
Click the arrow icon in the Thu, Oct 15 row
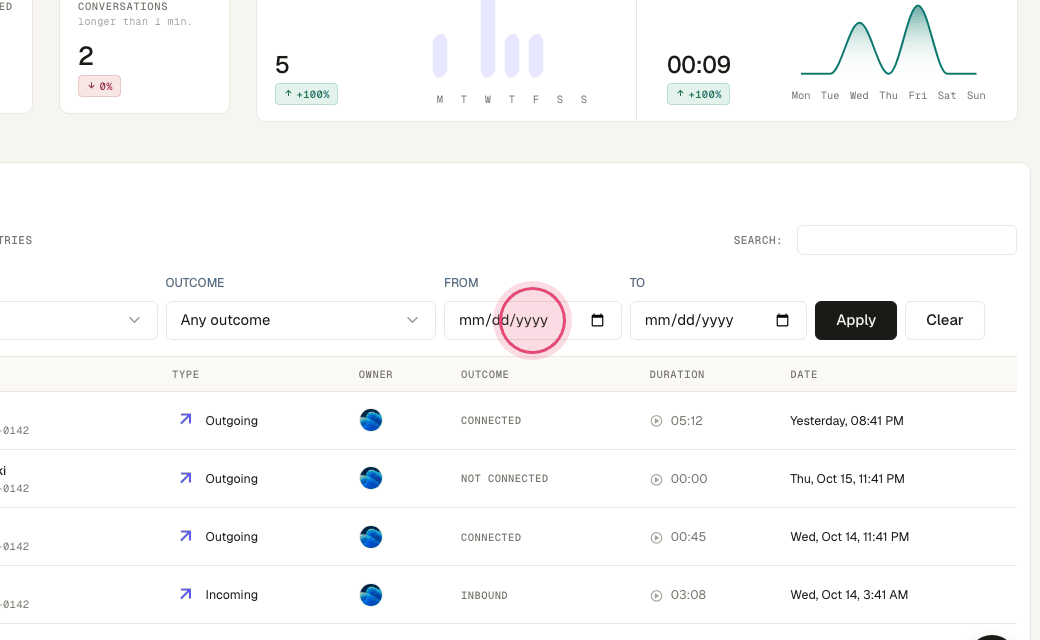click(x=186, y=478)
